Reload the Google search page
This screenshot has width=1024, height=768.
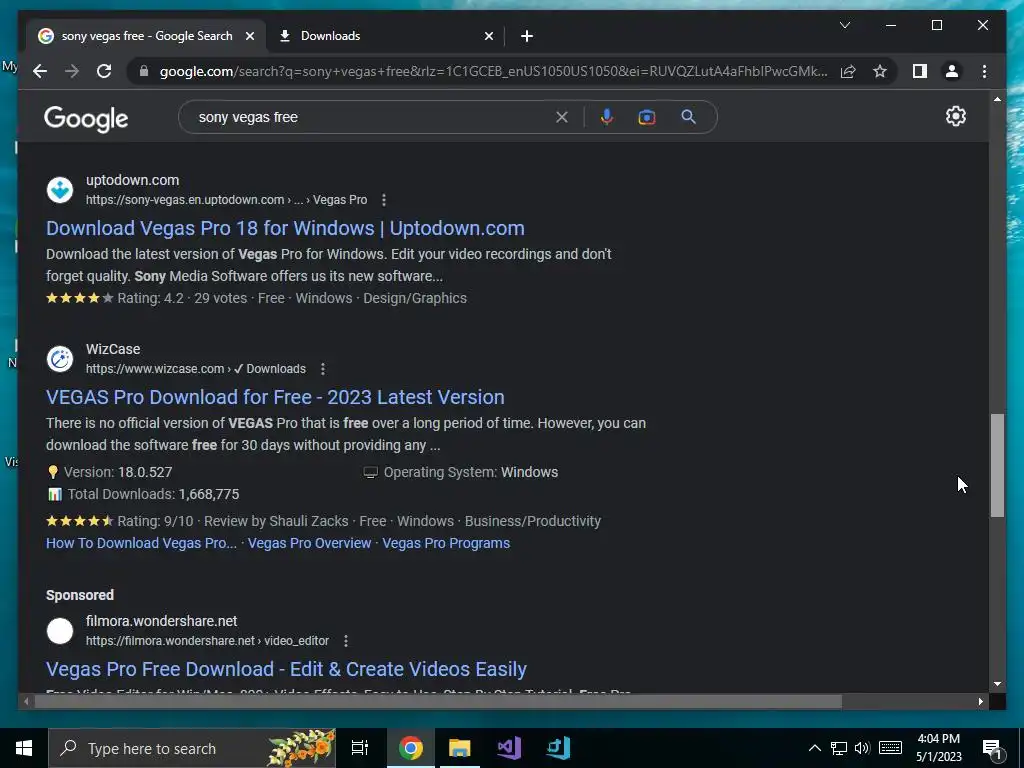click(104, 71)
